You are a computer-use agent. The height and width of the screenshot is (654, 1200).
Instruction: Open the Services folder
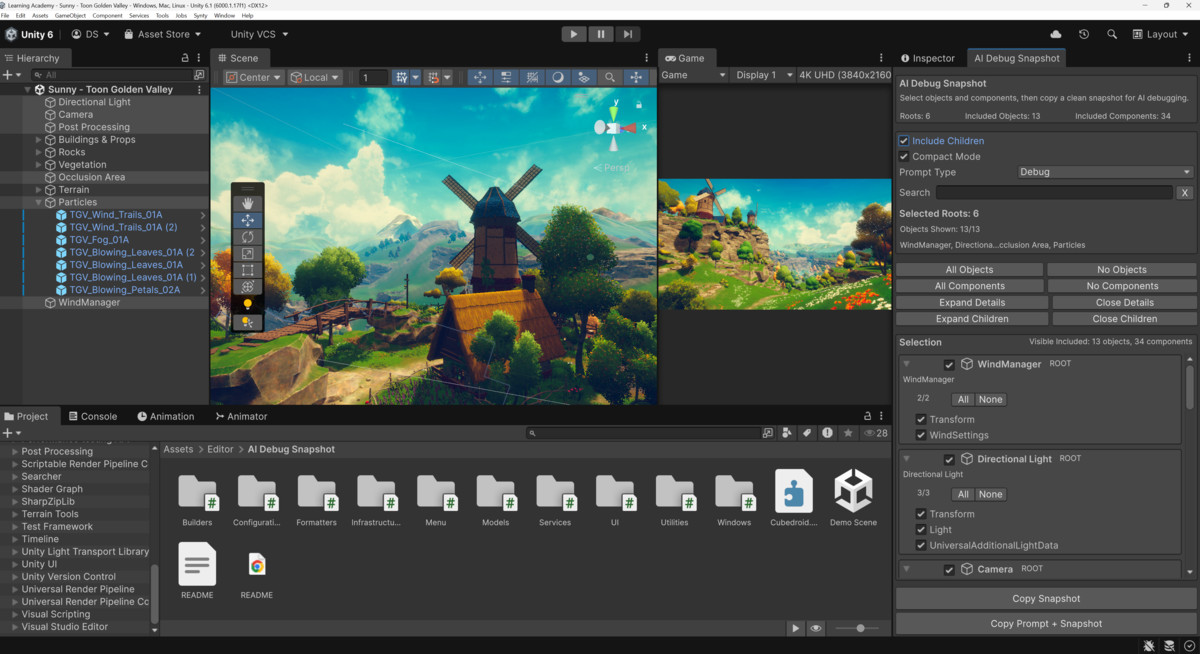pos(555,498)
